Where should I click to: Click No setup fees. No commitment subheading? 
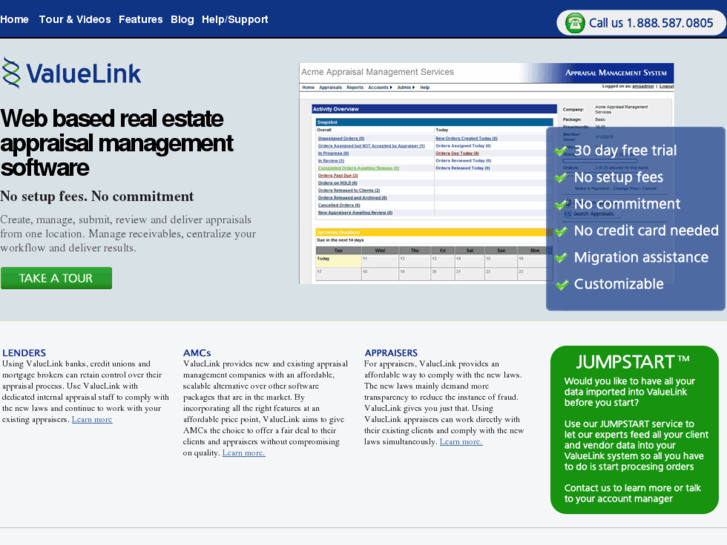pyautogui.click(x=97, y=196)
